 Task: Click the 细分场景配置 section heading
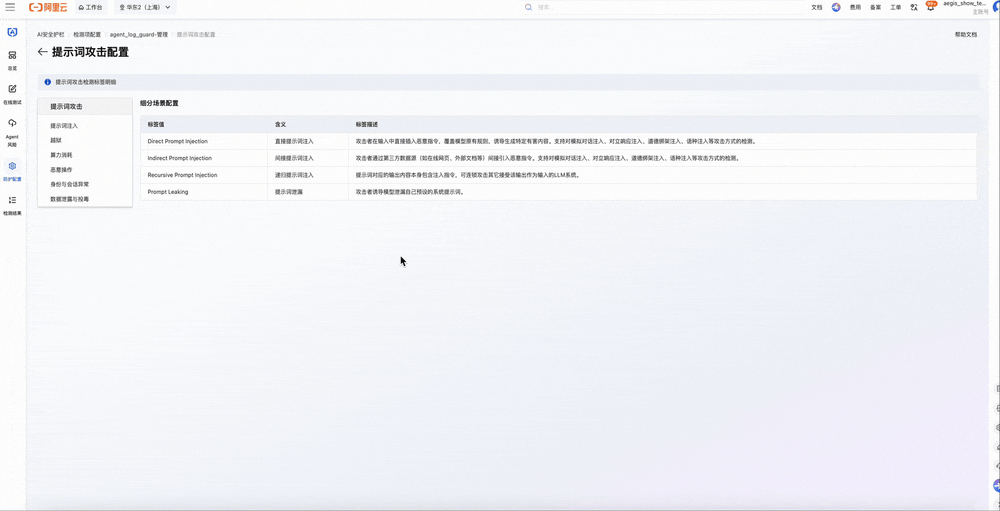(159, 103)
